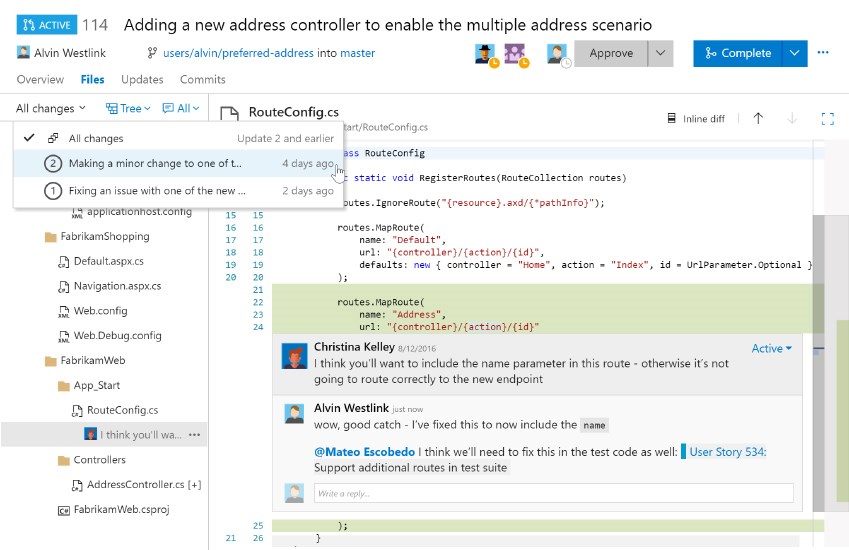Open the All comments filter dropdown
Screen dimensions: 849x550
coord(181,108)
